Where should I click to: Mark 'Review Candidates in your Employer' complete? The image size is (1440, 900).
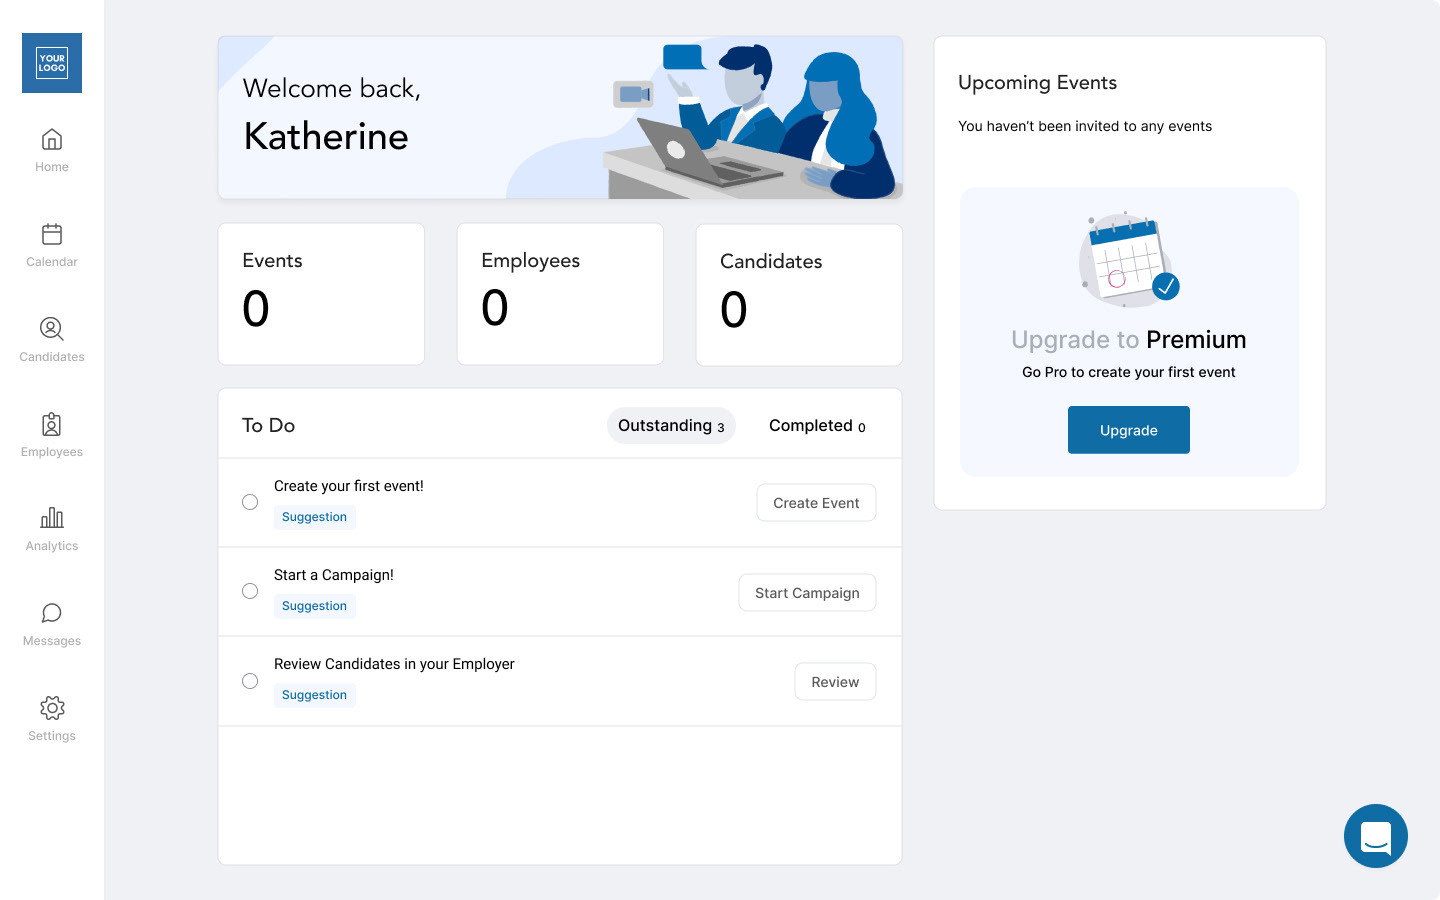point(250,681)
